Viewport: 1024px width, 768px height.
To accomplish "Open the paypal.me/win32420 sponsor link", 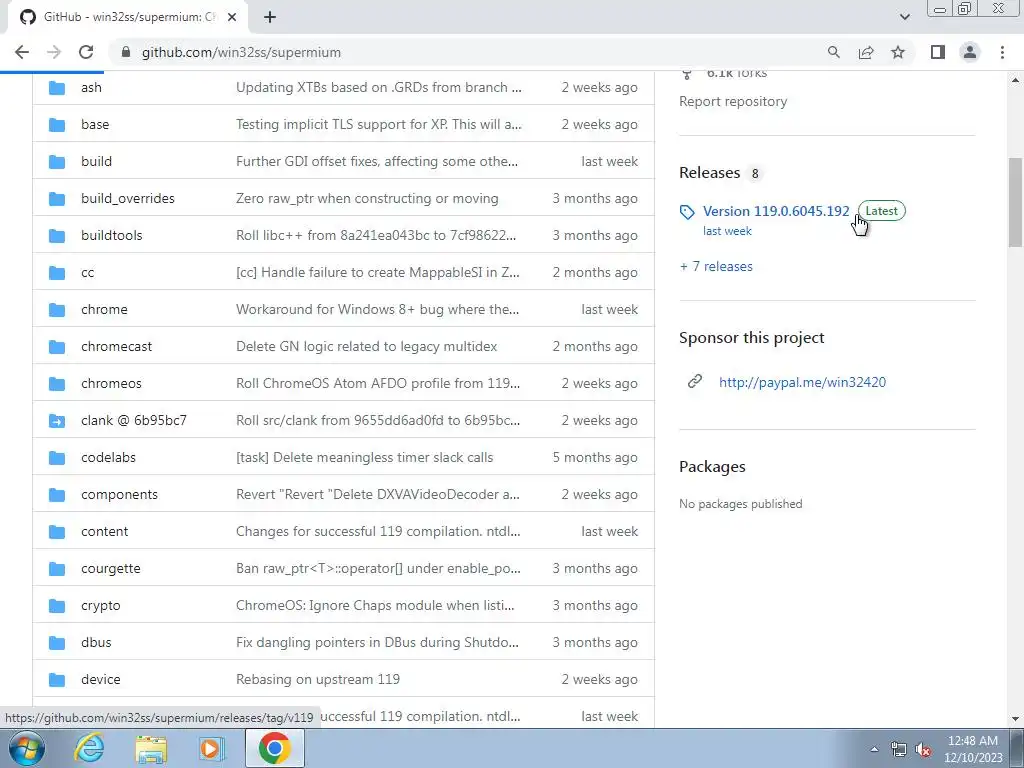I will pos(802,382).
